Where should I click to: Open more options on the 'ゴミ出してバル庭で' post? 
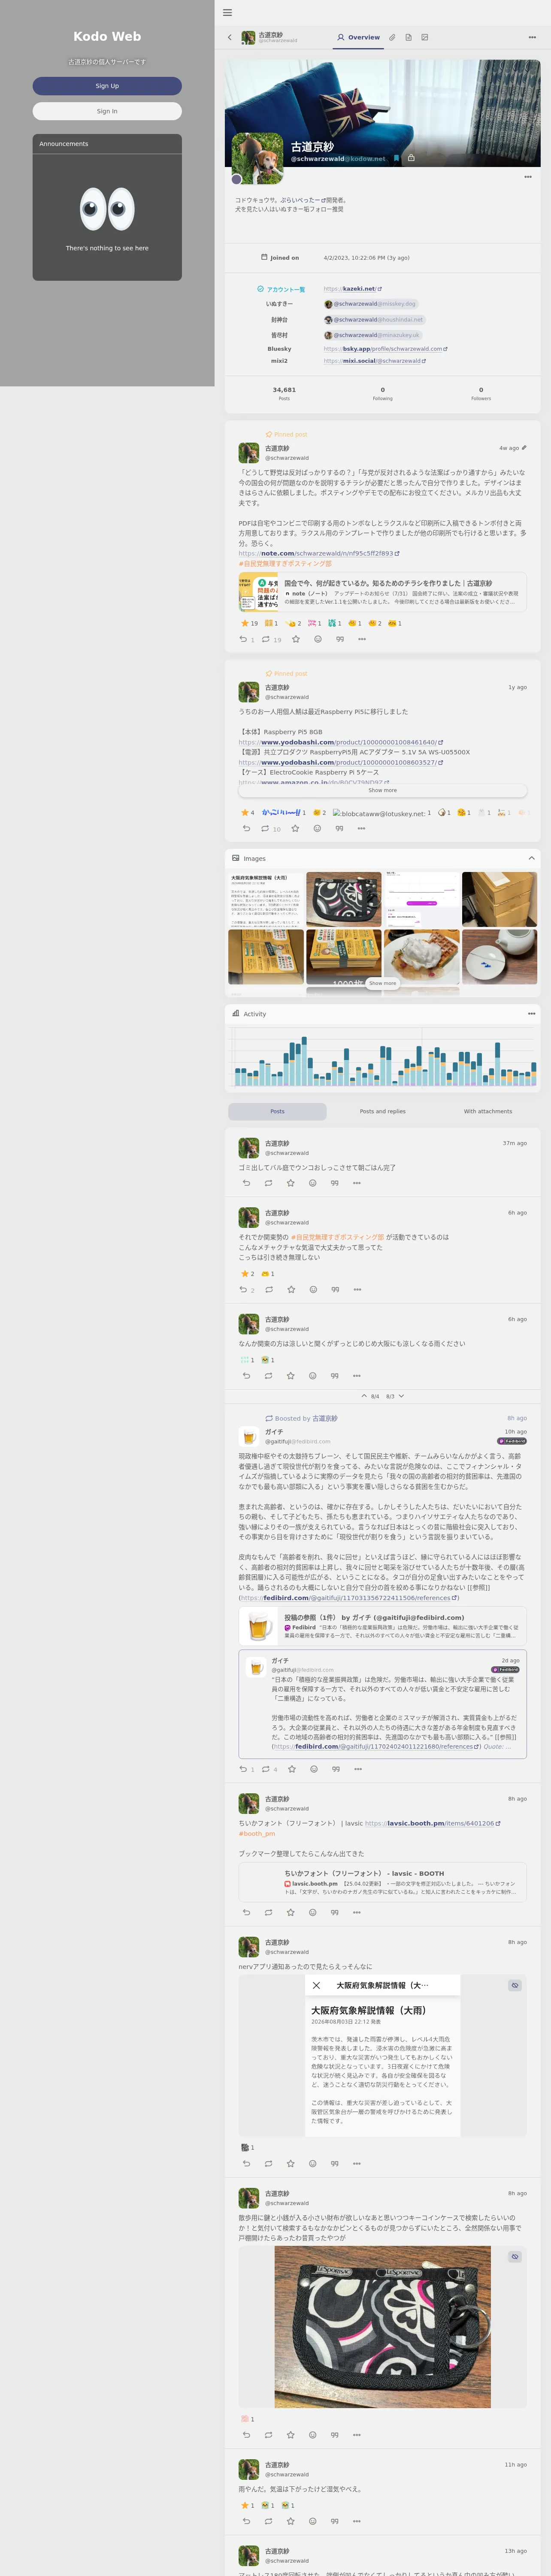357,1183
